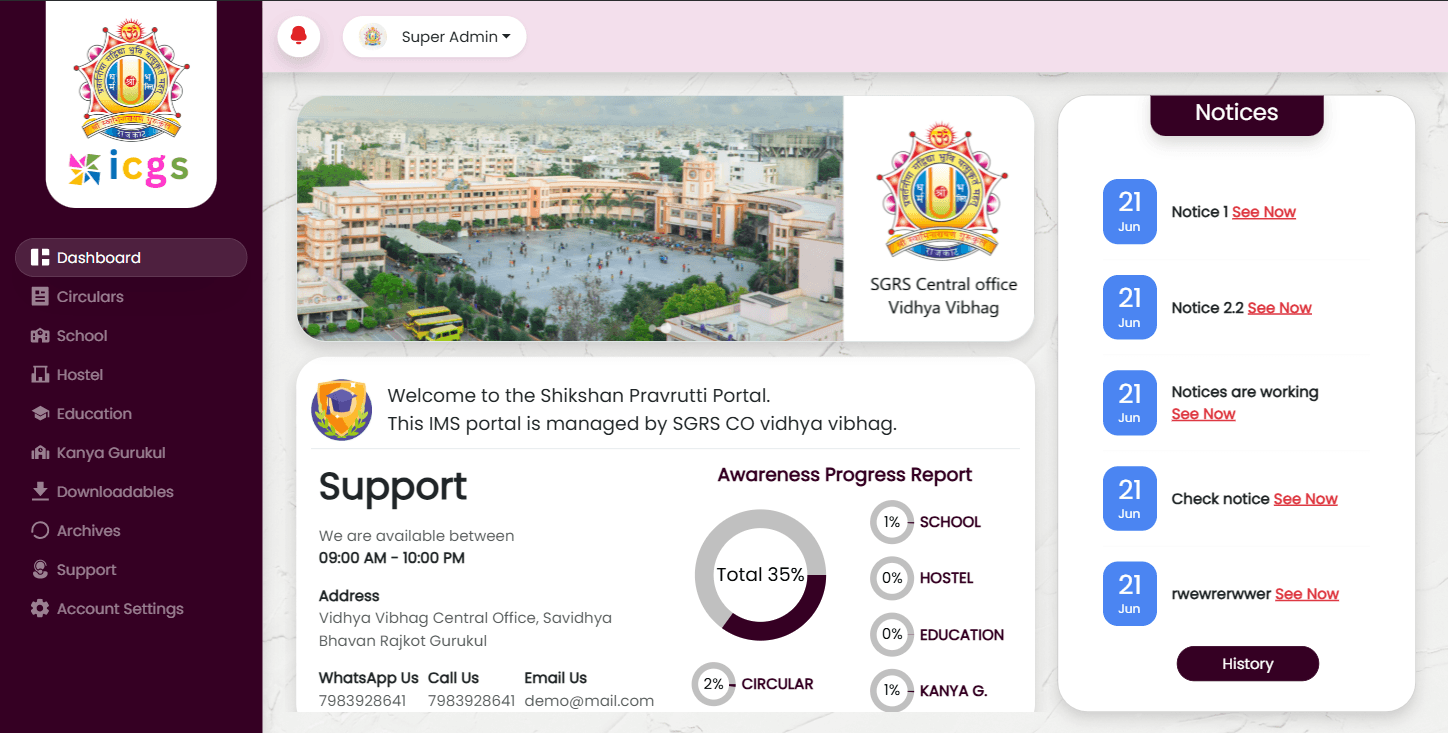
Task: Follow See Now link for Notice 2.2
Action: 1279,308
